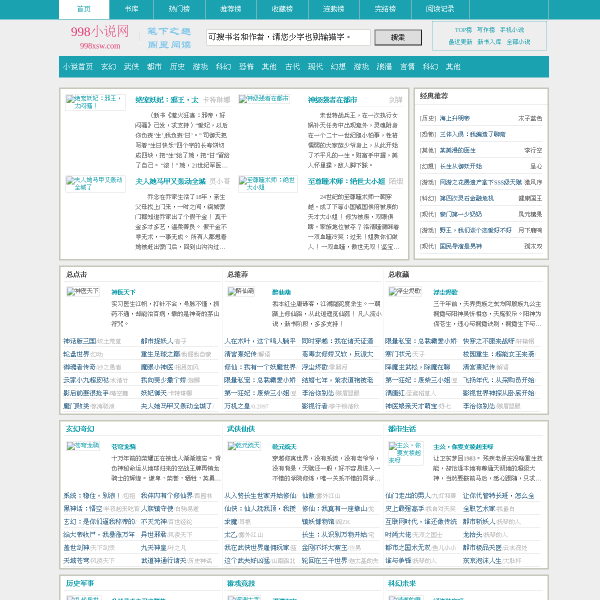Open the 热门榜 tab
This screenshot has height=600, width=600.
click(179, 9)
